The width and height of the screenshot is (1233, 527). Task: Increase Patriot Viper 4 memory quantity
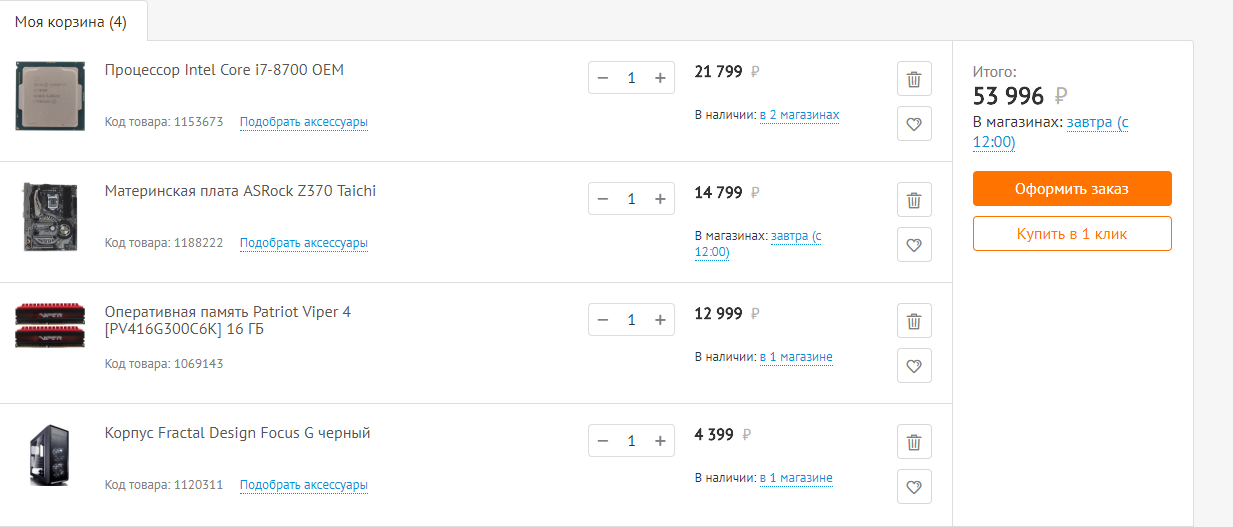(x=660, y=320)
